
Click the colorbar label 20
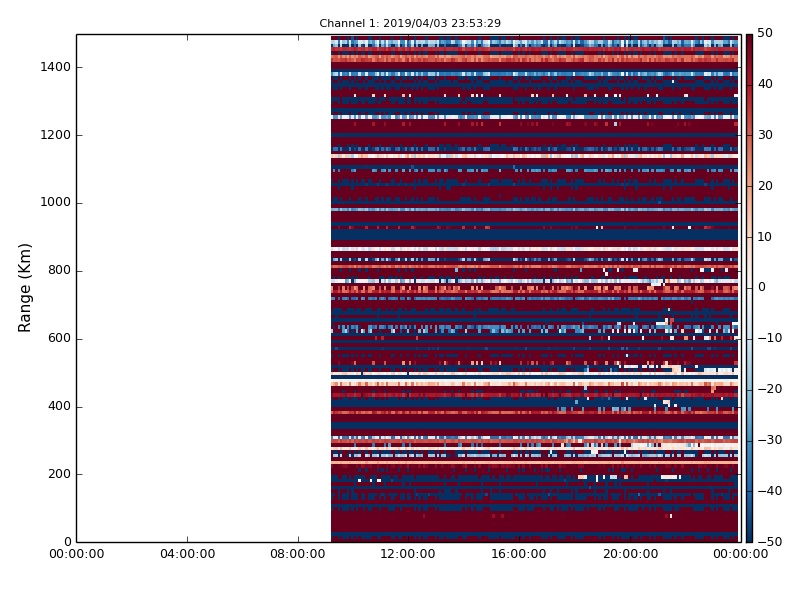point(765,186)
